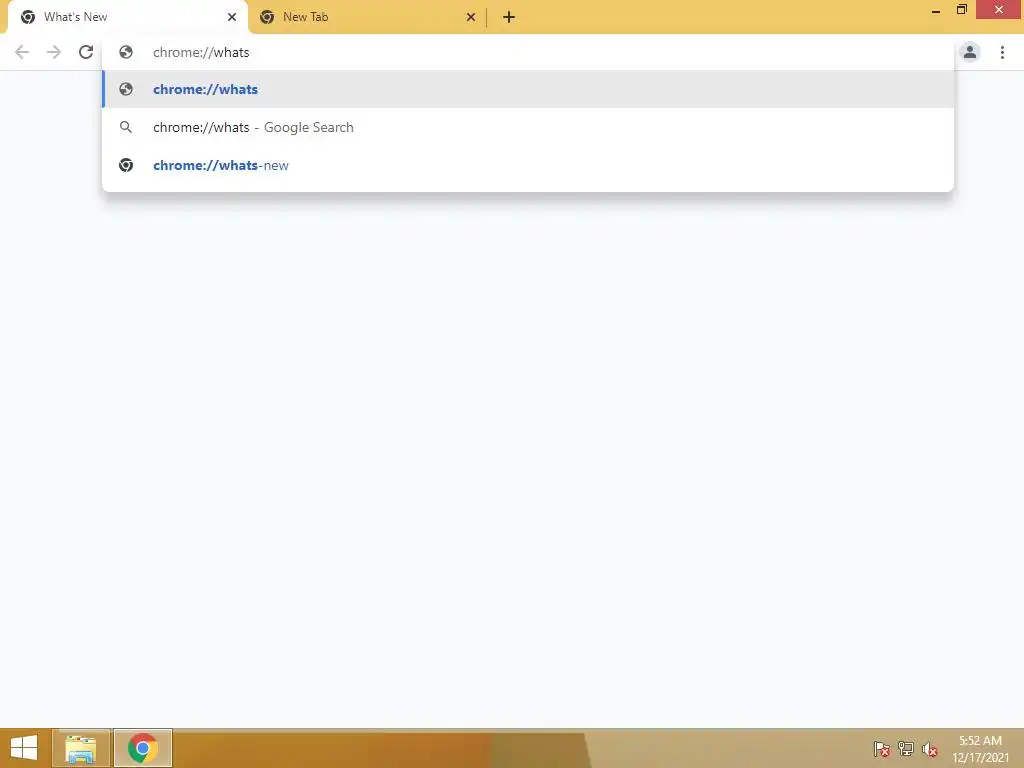The height and width of the screenshot is (768, 1024).
Task: Click the magnifier icon beside Google Search suggestion
Action: pyautogui.click(x=126, y=127)
